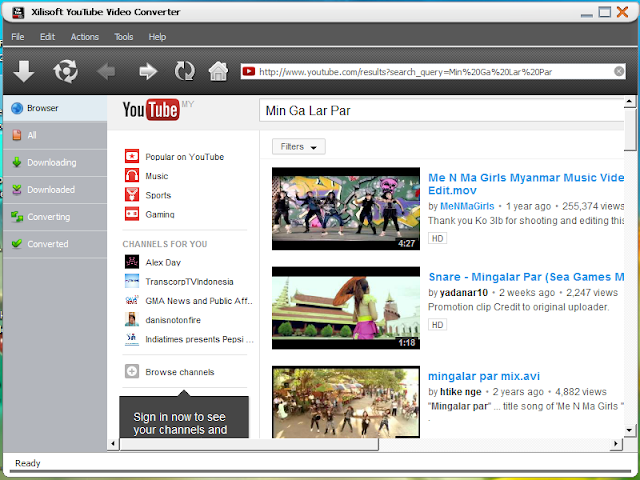
Task: Open the Gaming category link
Action: coord(160,214)
